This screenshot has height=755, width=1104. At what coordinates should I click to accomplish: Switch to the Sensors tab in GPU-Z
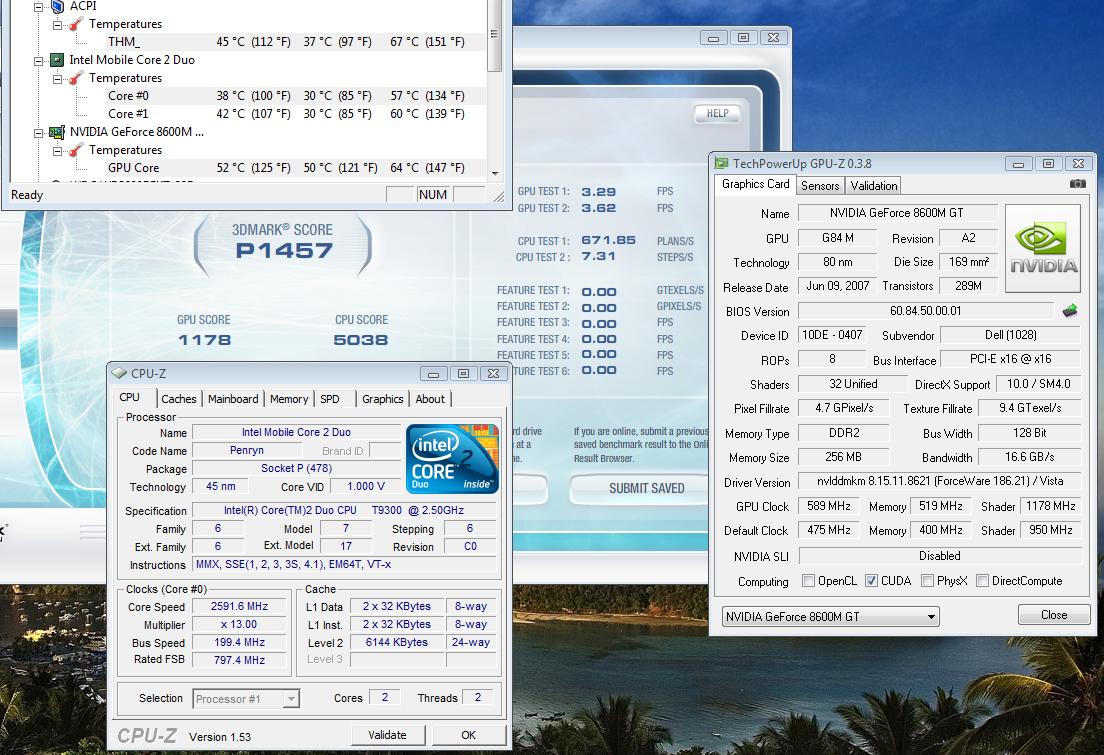point(820,186)
